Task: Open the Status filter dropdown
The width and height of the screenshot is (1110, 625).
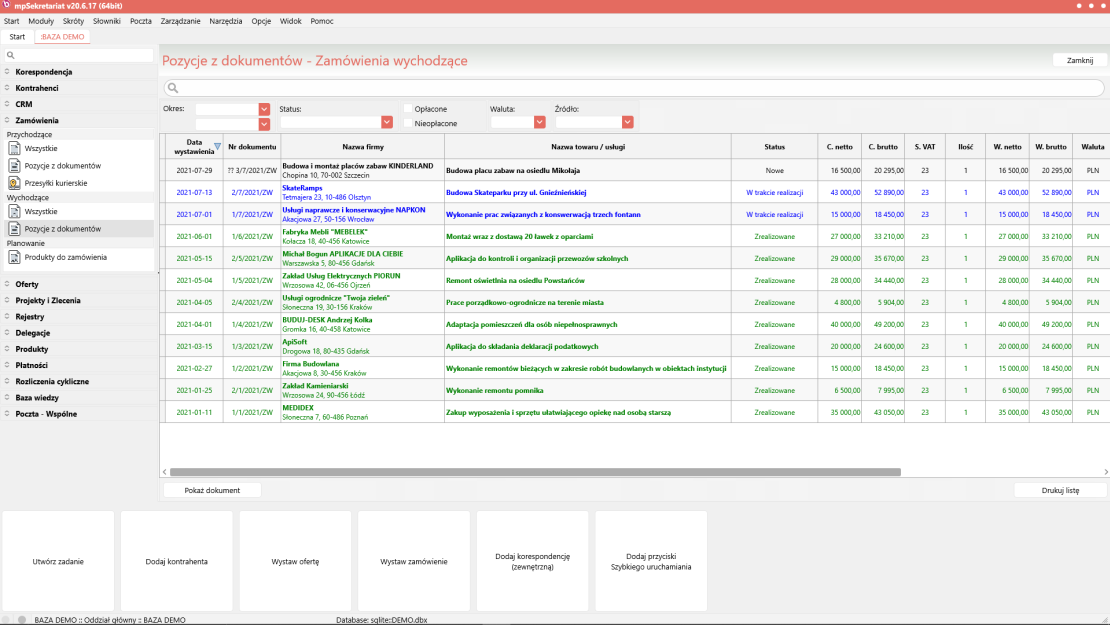Action: coord(386,122)
